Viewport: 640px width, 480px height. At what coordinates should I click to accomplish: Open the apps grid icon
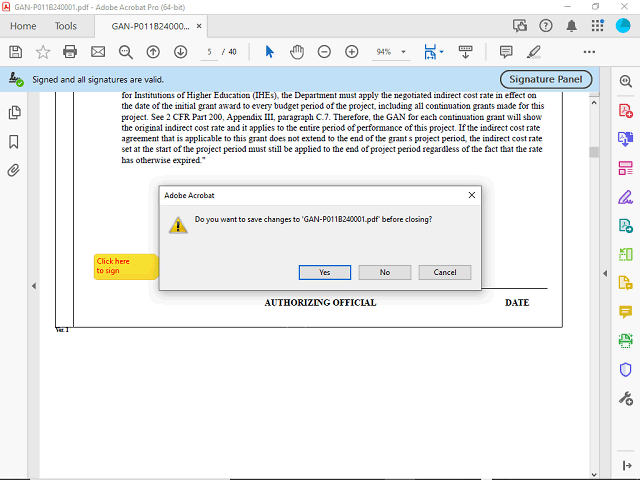point(597,26)
